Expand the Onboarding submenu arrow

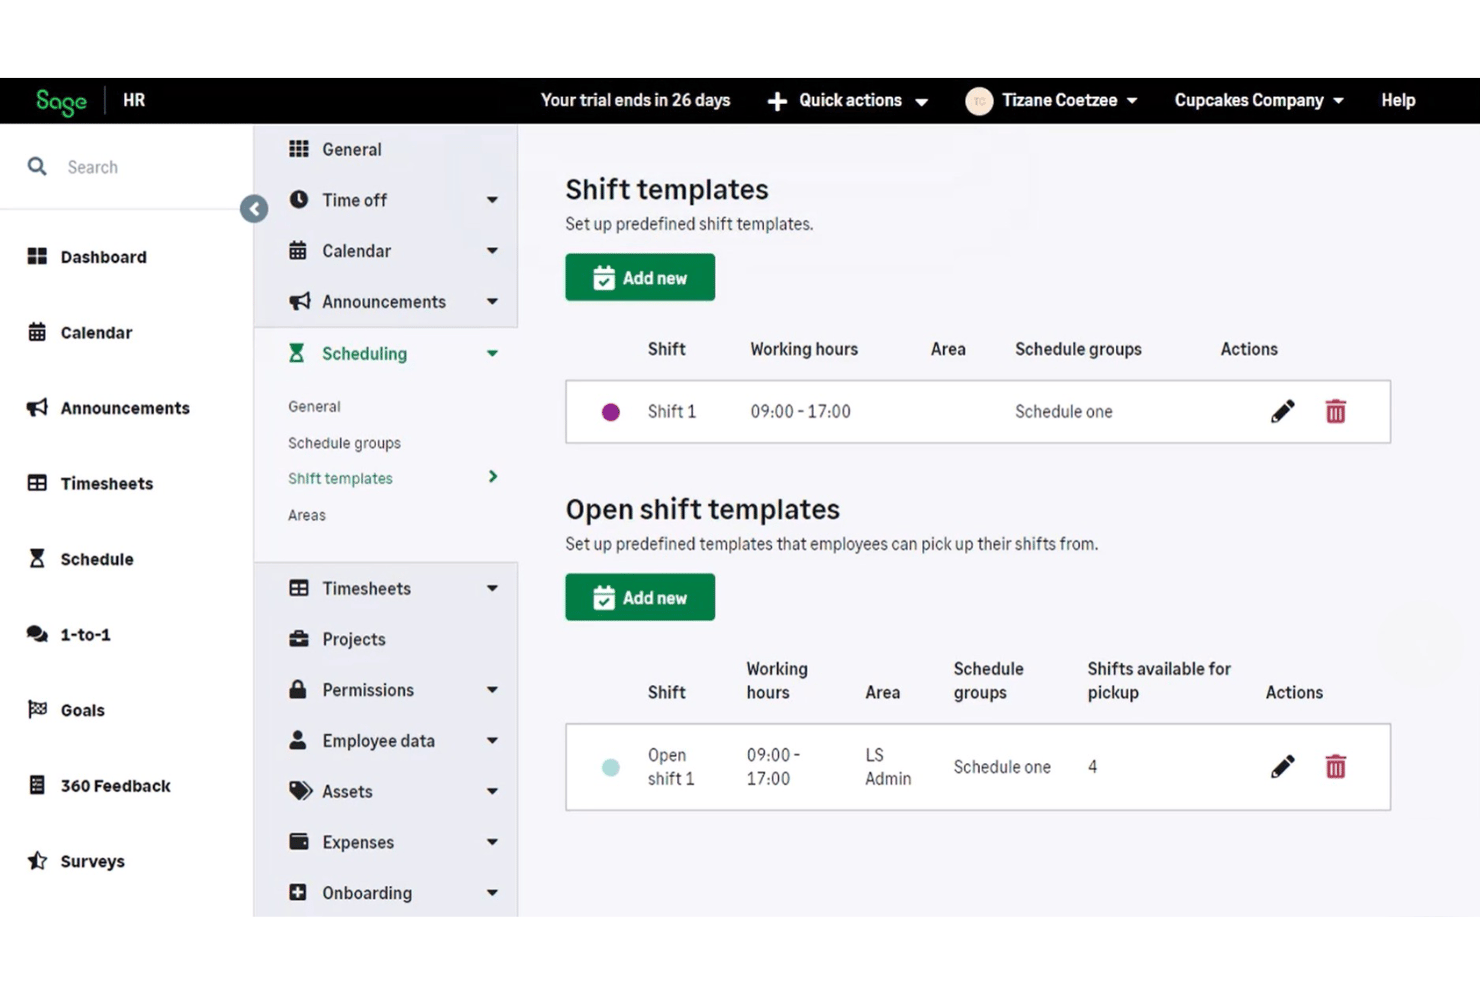[492, 893]
